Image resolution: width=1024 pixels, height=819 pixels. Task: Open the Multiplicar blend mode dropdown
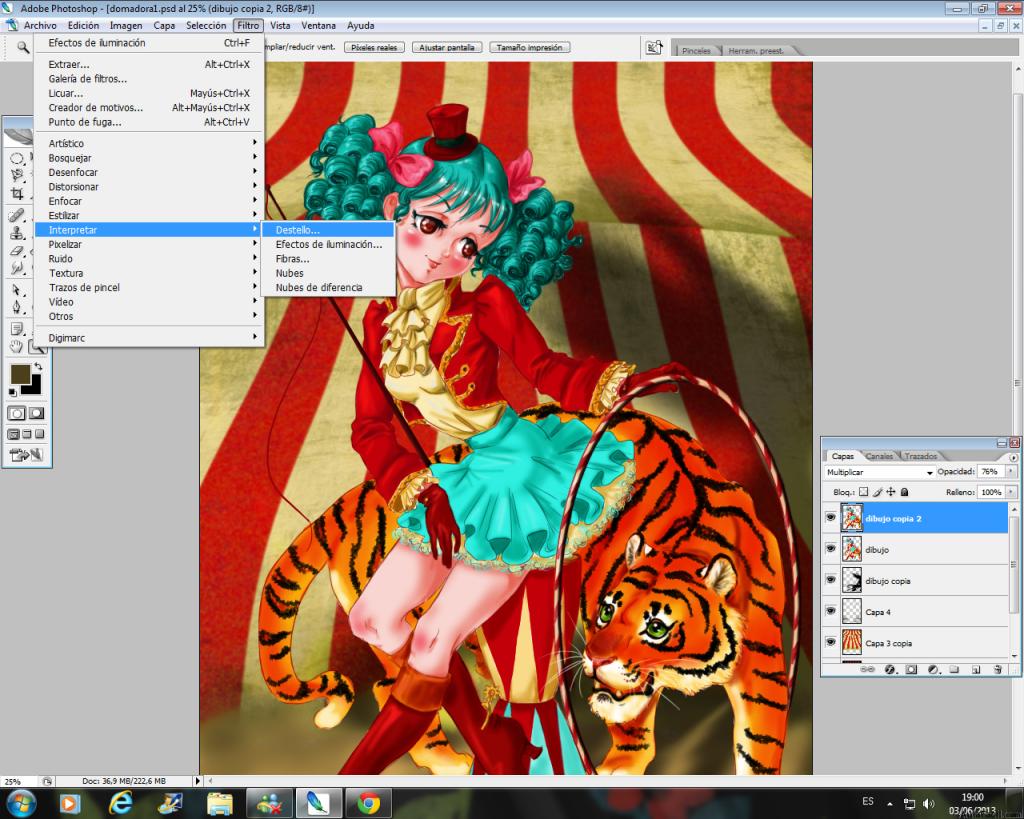point(879,472)
